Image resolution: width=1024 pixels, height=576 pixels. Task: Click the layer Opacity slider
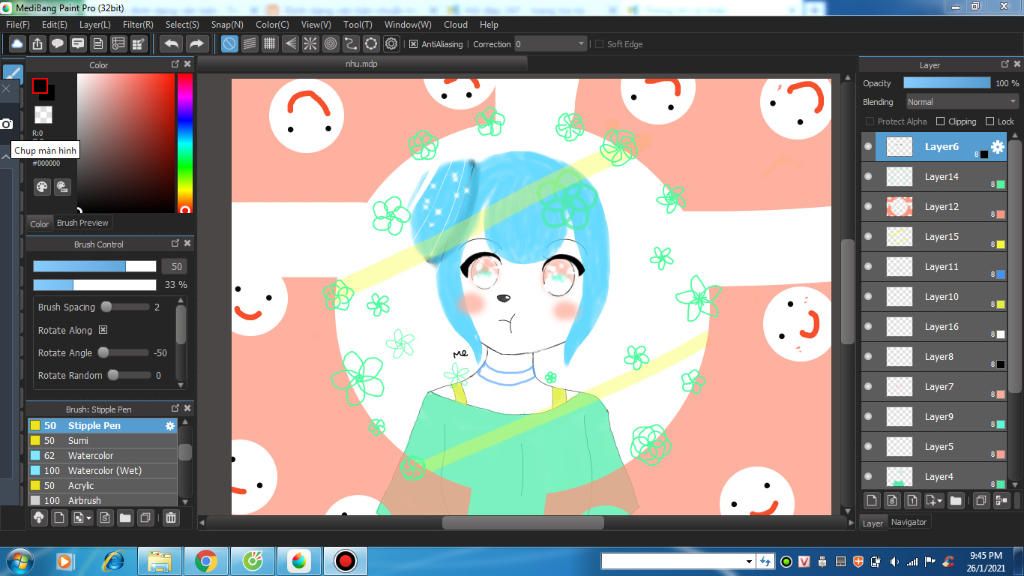946,83
